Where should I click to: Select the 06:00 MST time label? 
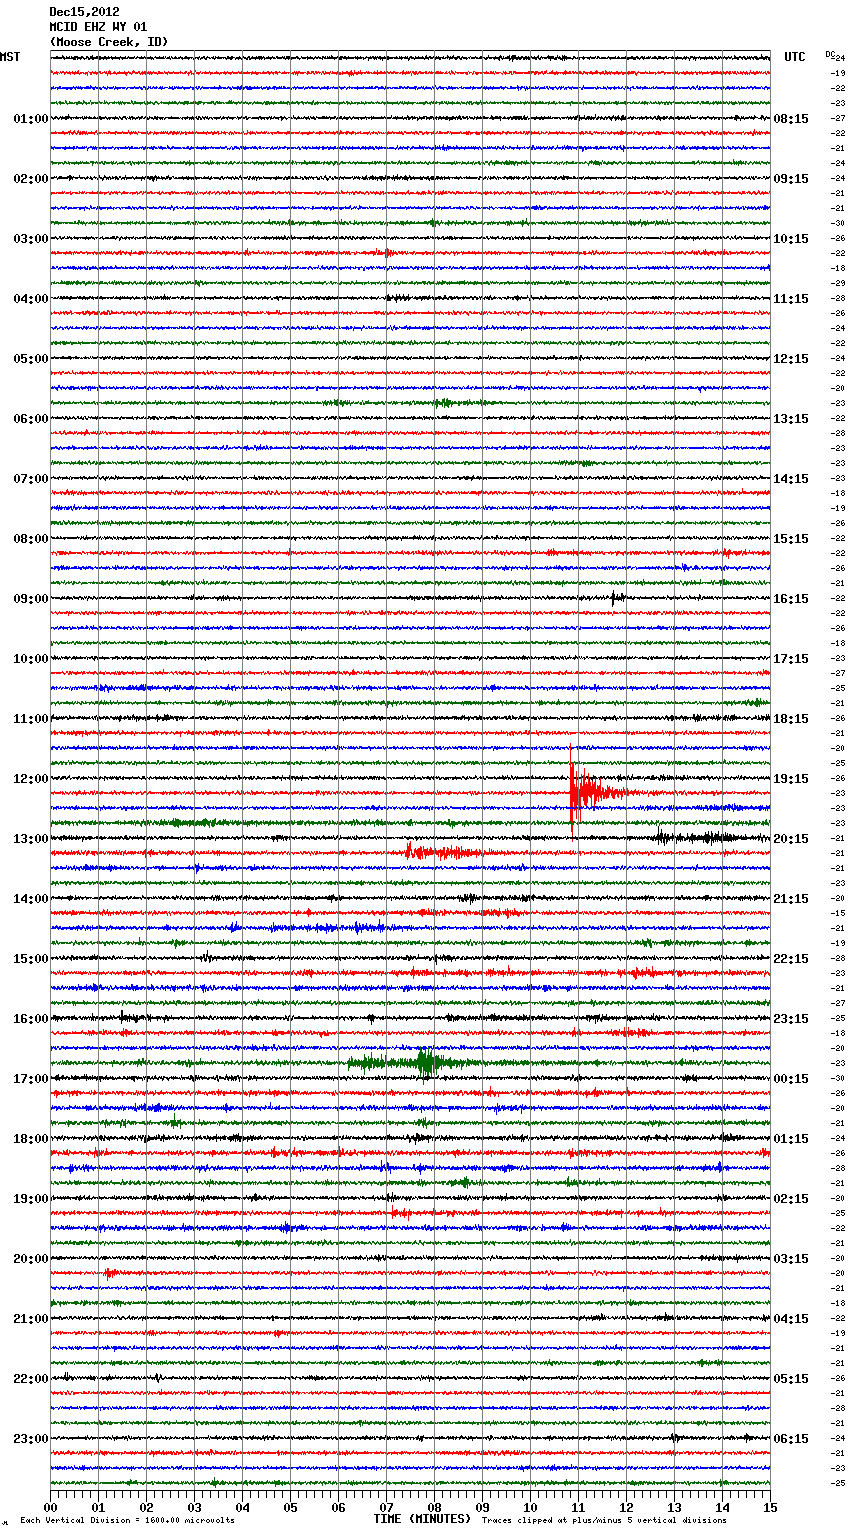(31, 419)
